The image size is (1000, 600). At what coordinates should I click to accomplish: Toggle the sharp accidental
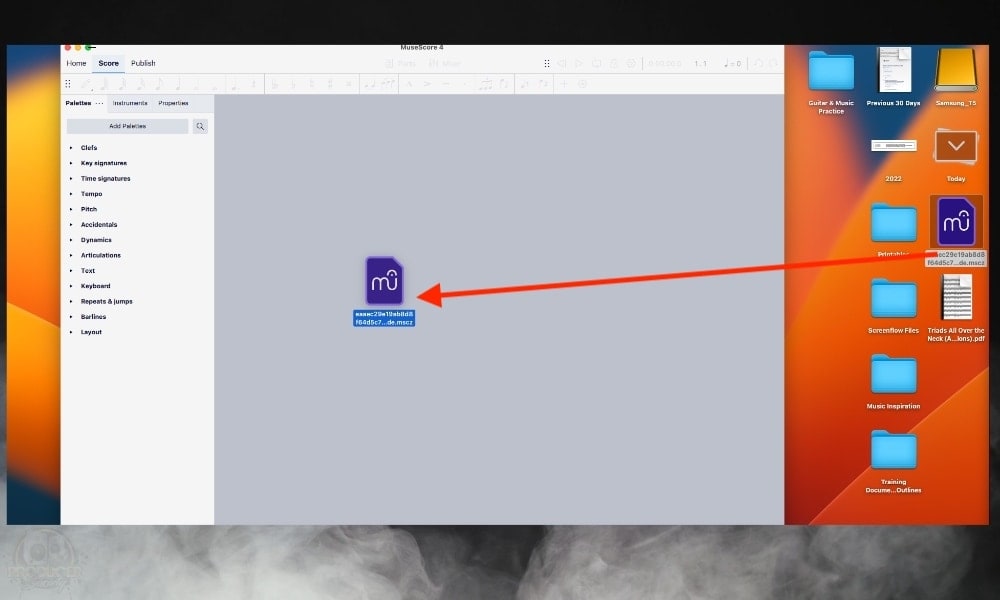(330, 84)
